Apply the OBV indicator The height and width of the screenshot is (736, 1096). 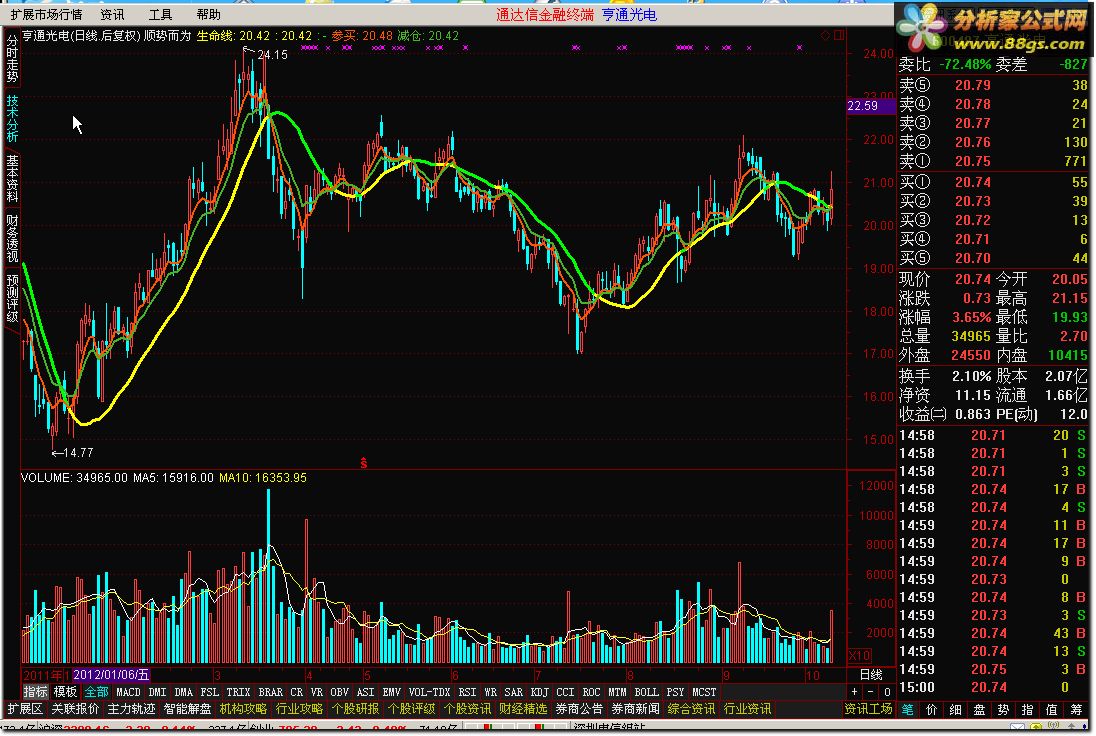point(339,692)
